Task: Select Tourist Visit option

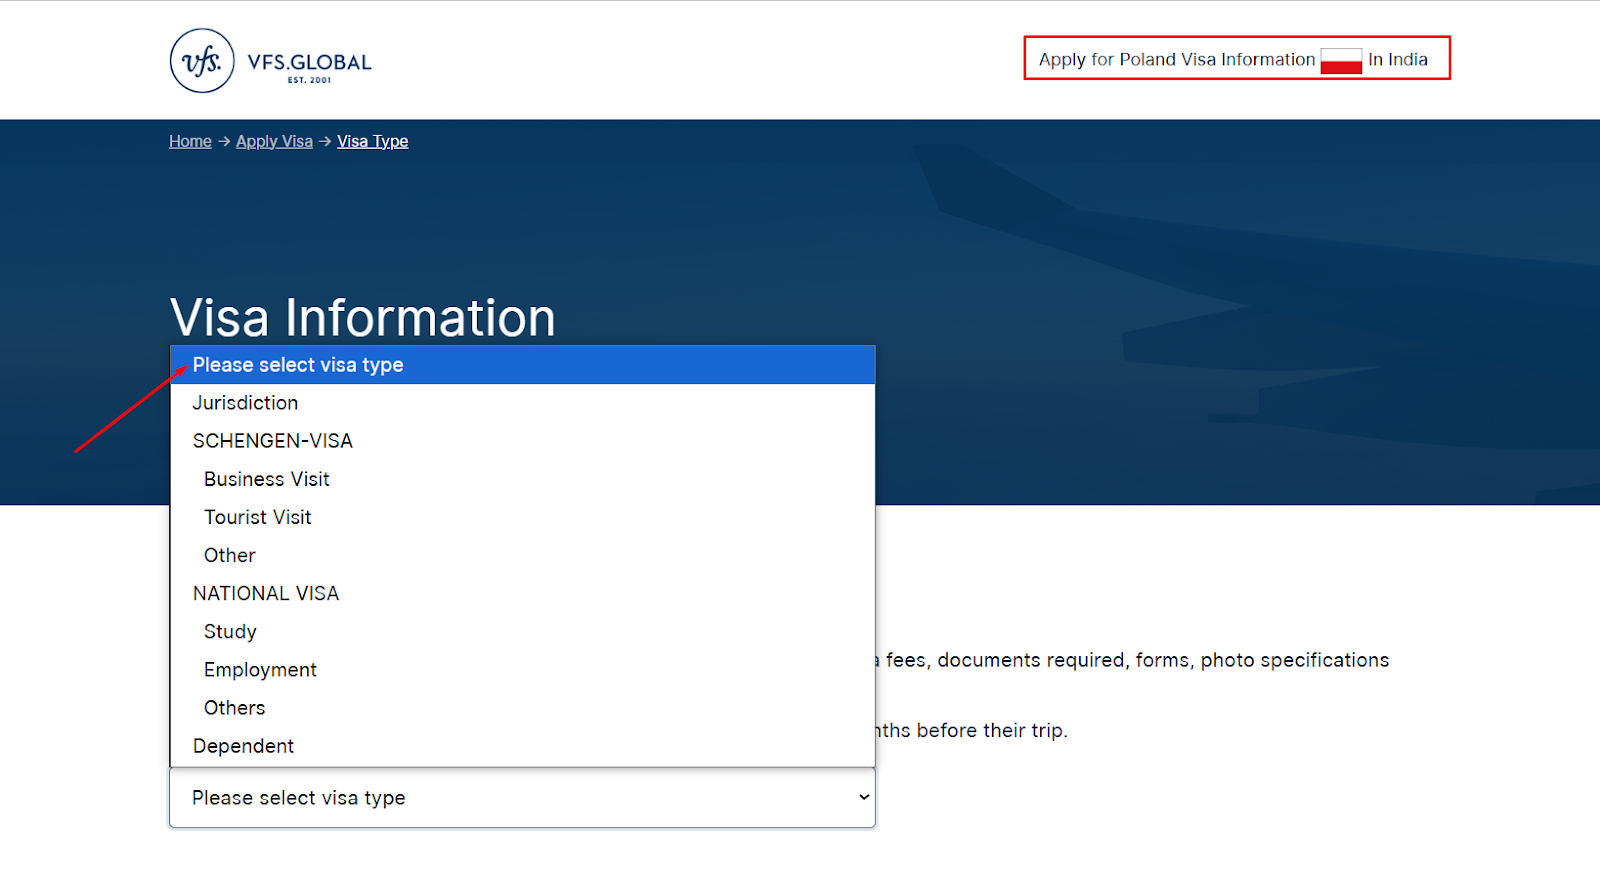Action: pos(523,517)
